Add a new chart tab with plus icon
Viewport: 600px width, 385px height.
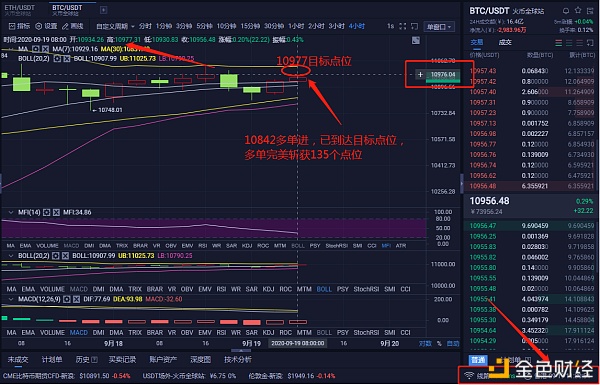(x=103, y=10)
